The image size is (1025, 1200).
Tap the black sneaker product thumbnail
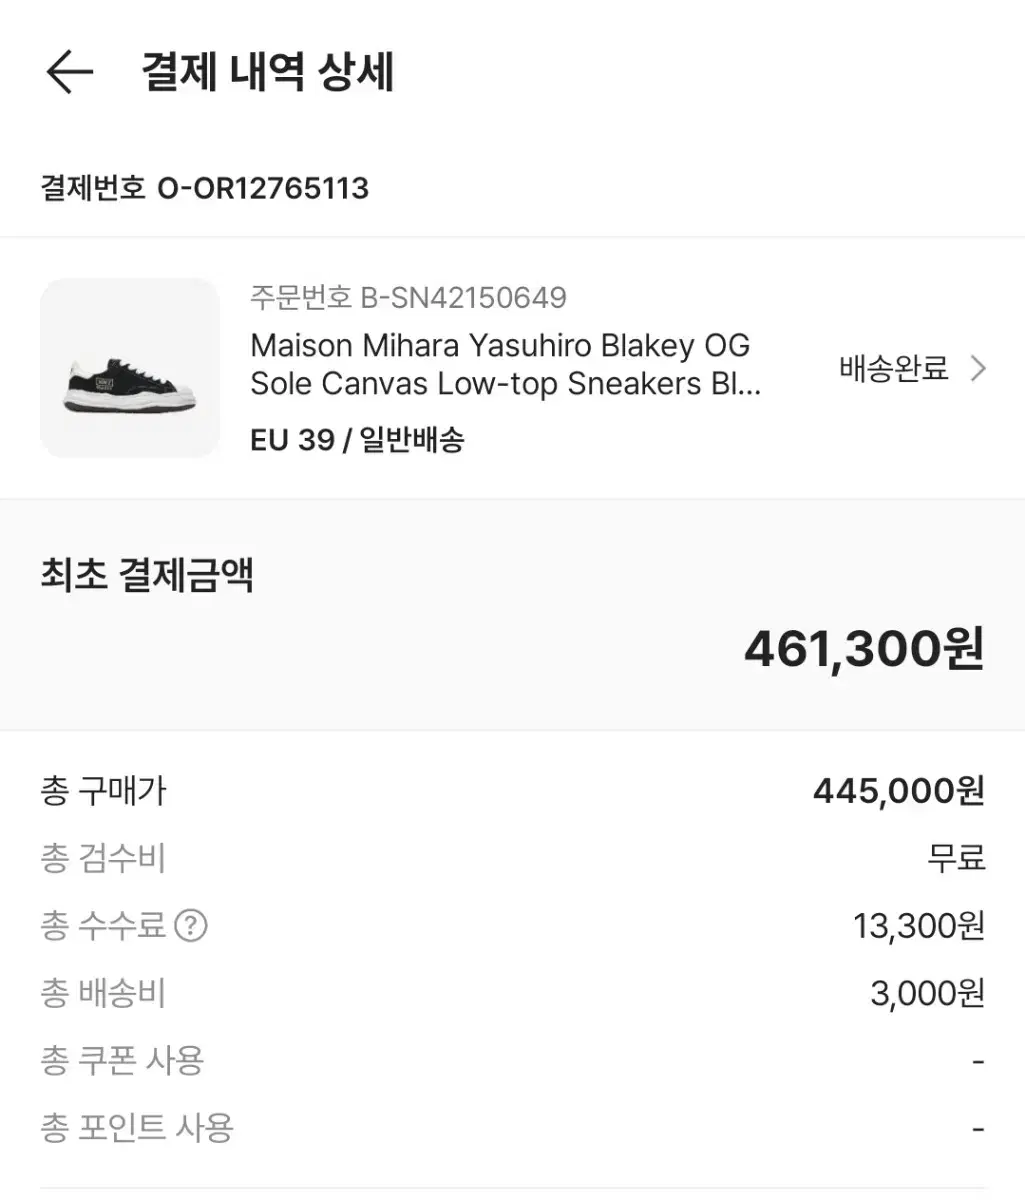tap(130, 368)
